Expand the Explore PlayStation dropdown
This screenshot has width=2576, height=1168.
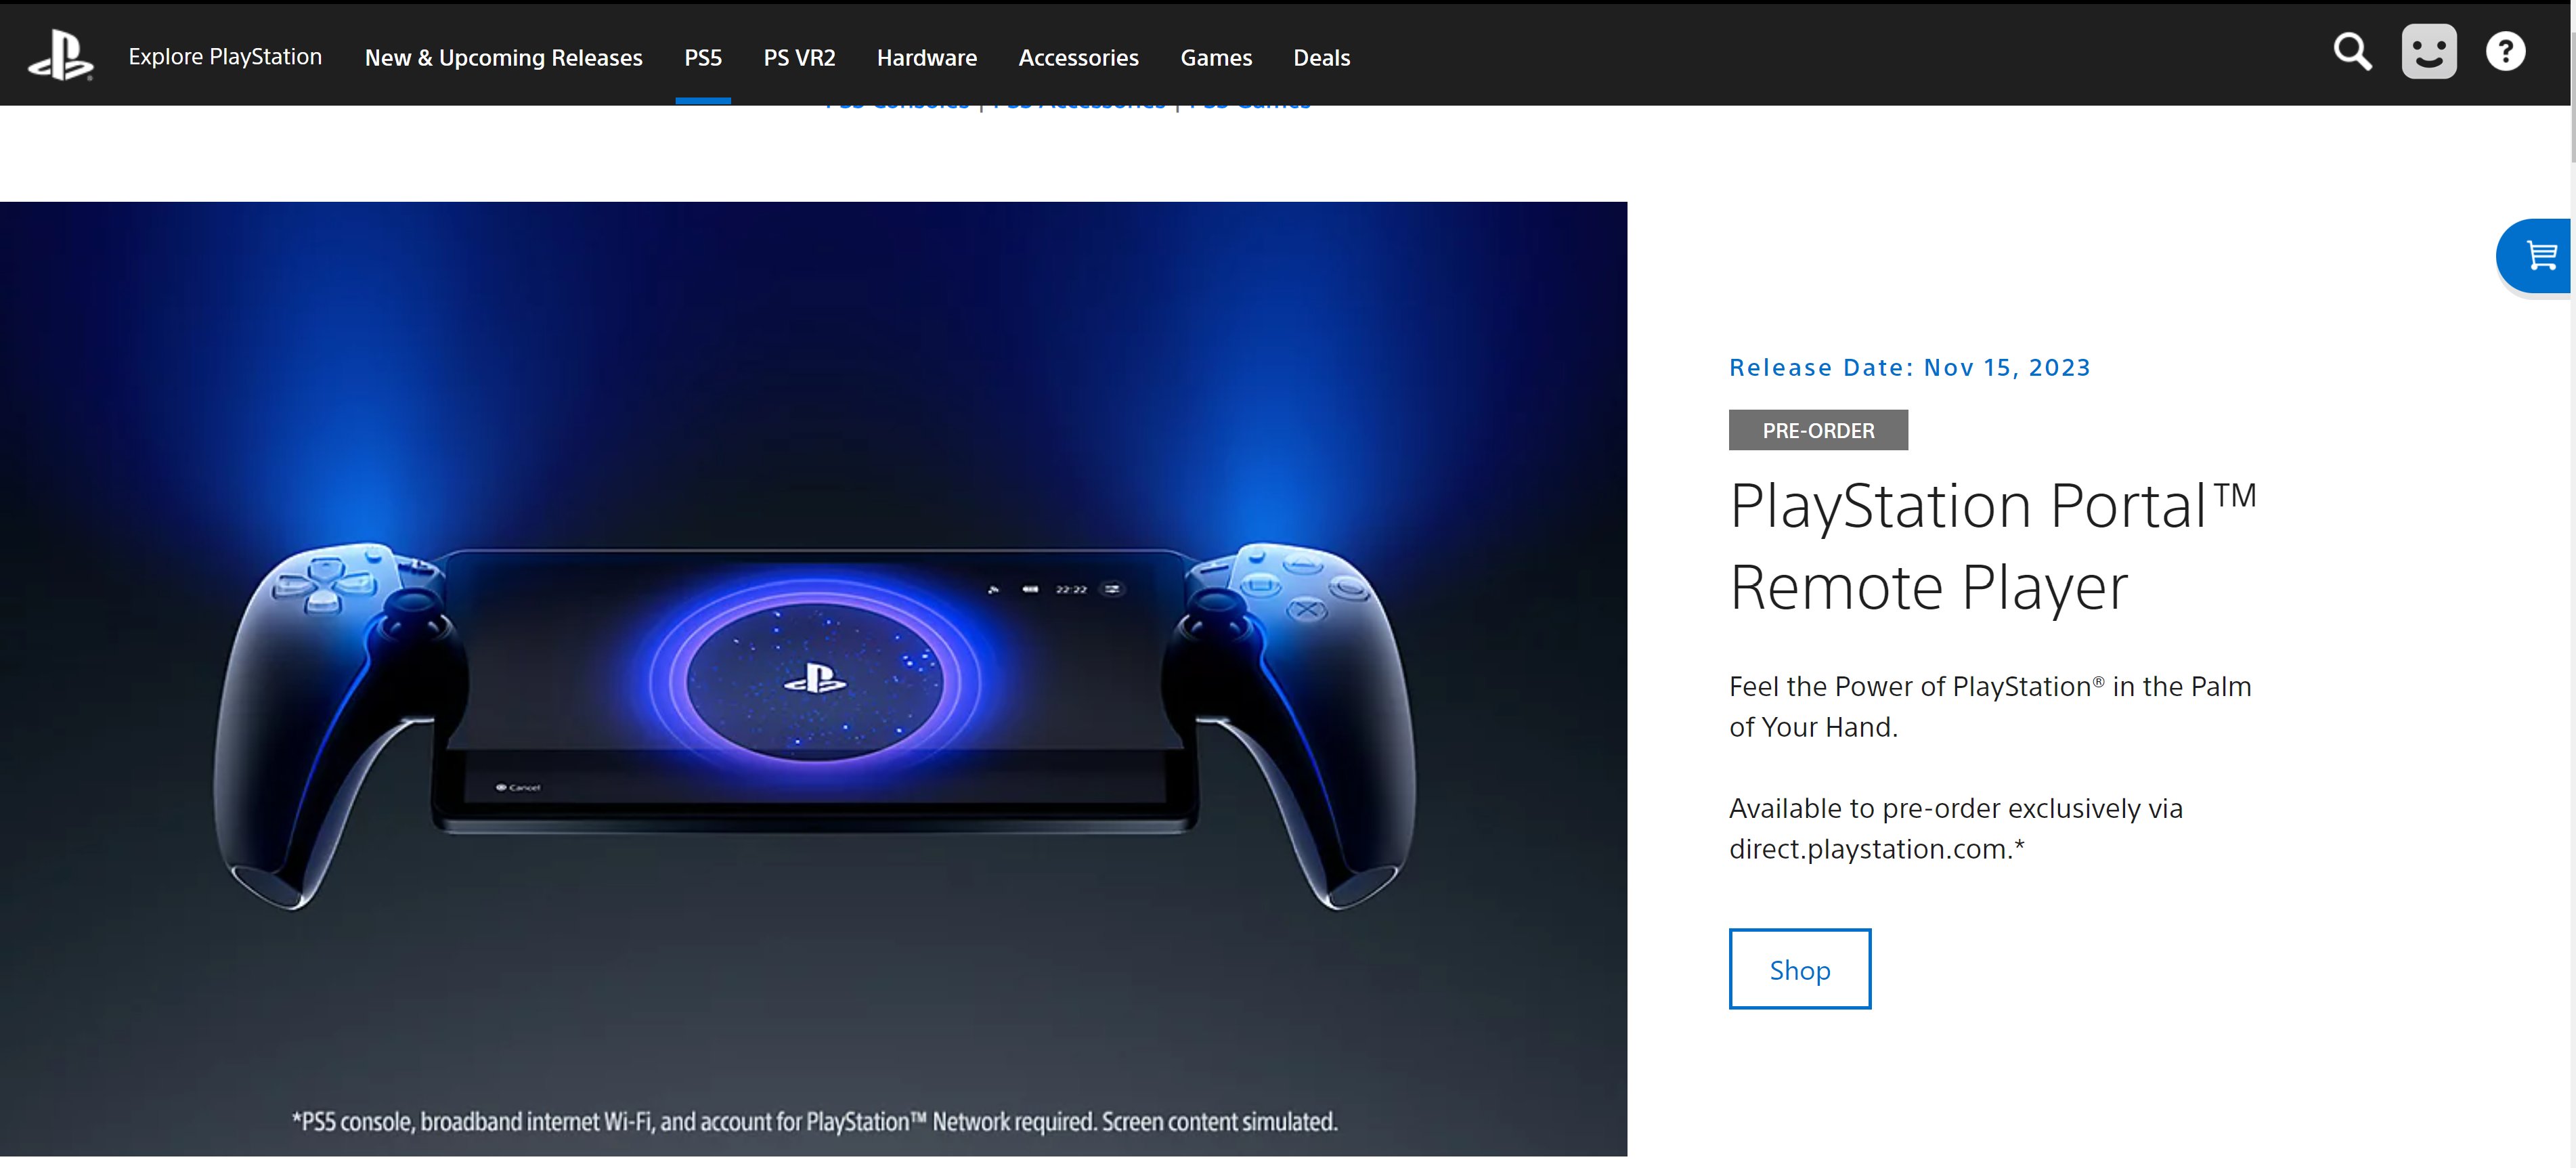coord(225,54)
